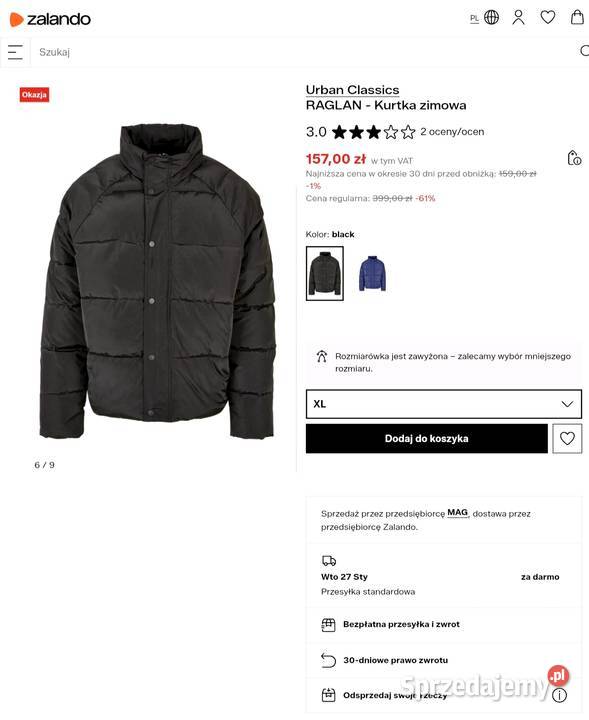The image size is (589, 720).
Task: Open the MAG seller link
Action: click(457, 512)
